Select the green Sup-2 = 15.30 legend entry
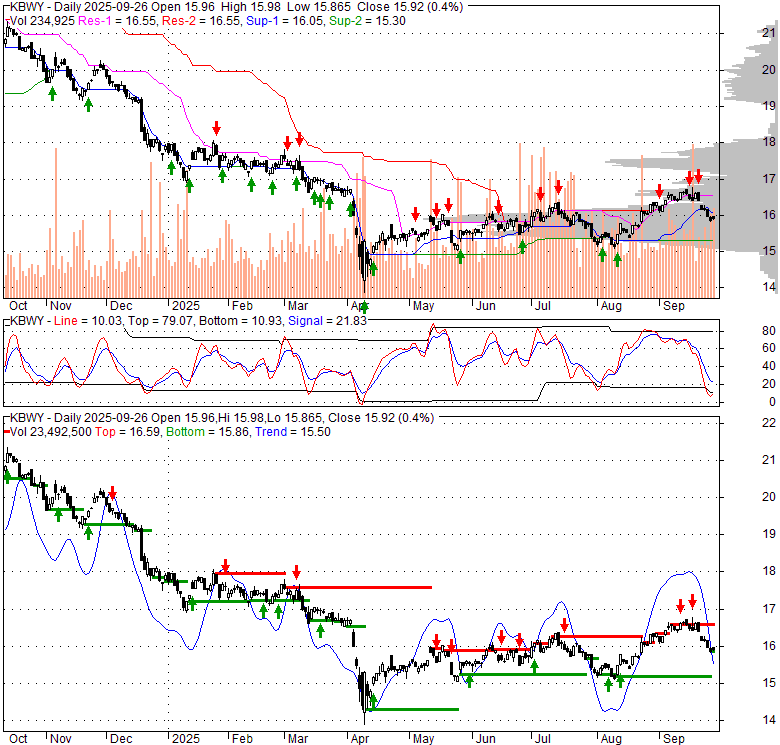 367,21
